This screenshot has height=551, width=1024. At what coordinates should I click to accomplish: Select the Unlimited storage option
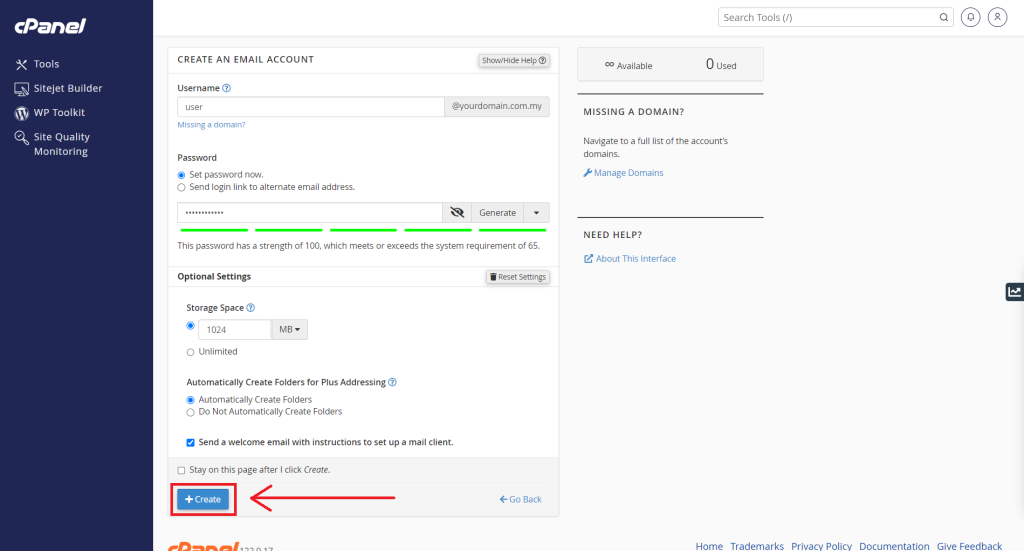click(x=191, y=352)
